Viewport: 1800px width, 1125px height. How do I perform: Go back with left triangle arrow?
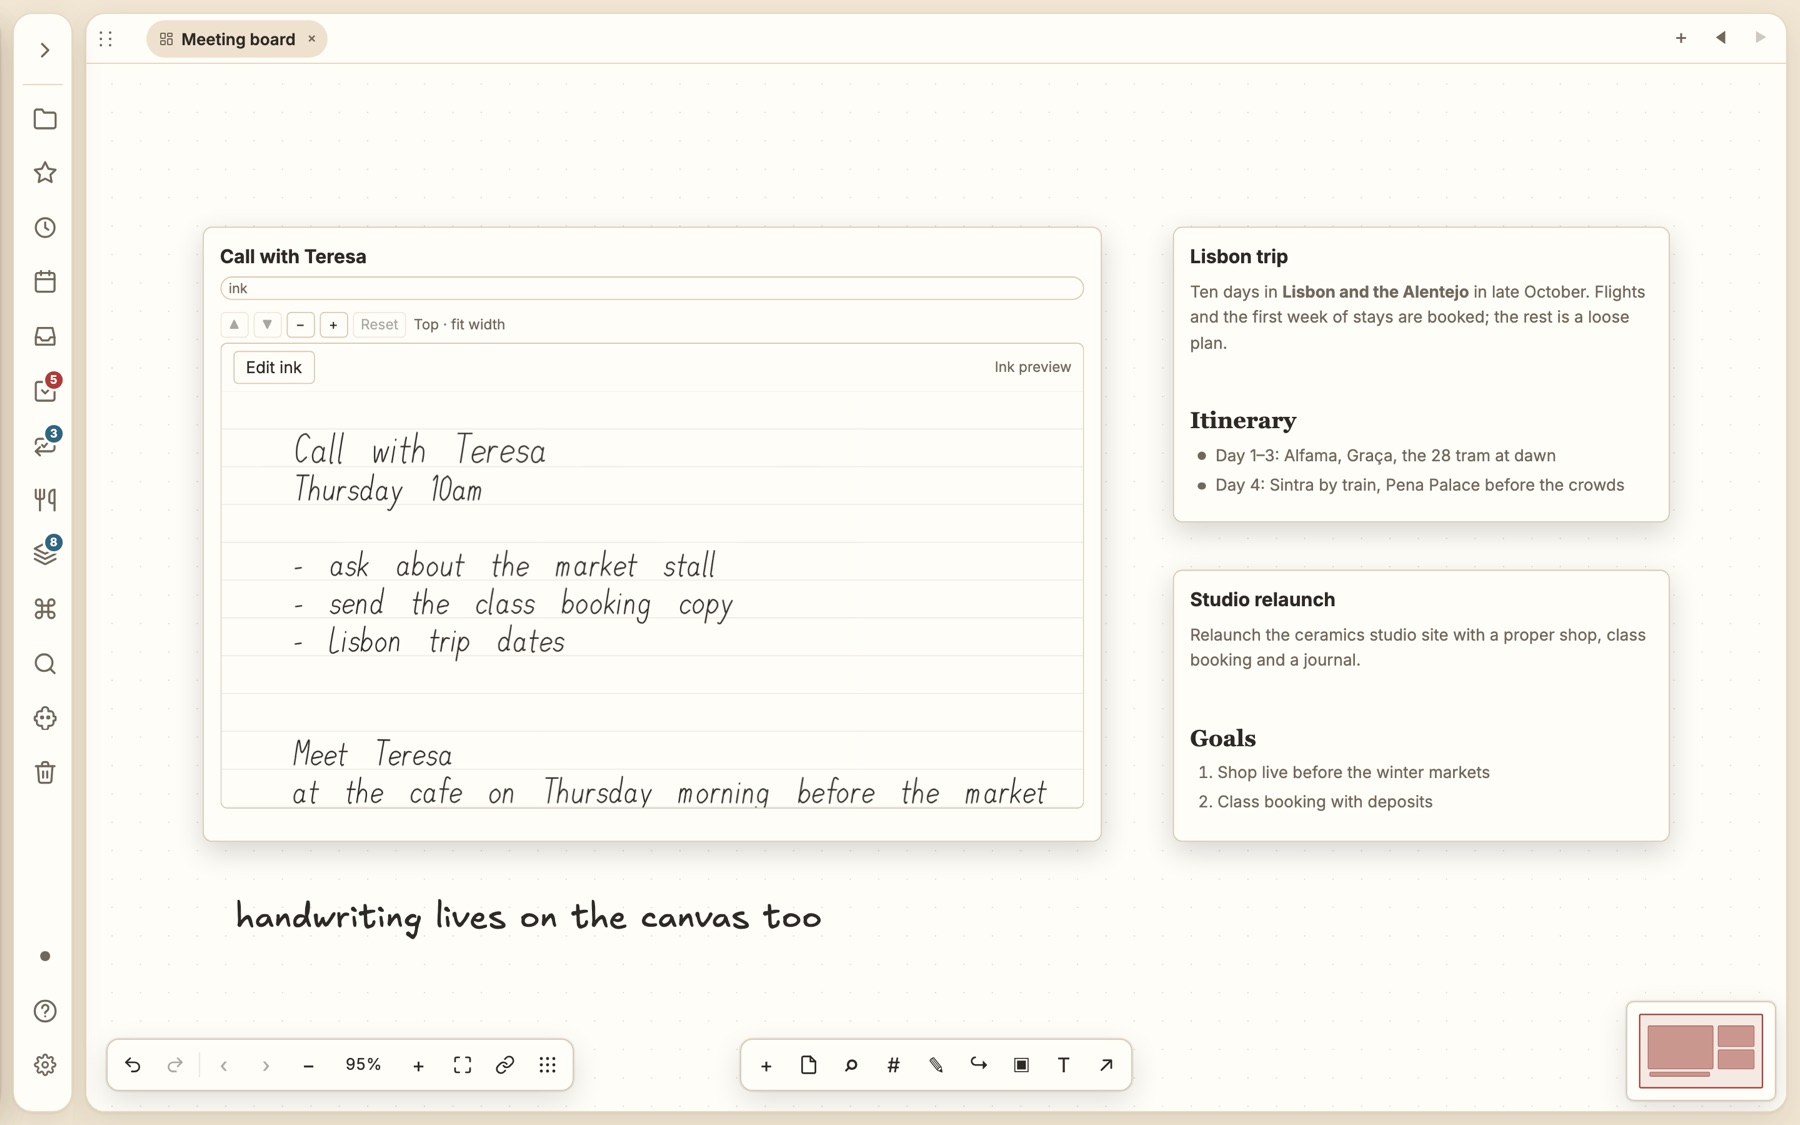1721,38
